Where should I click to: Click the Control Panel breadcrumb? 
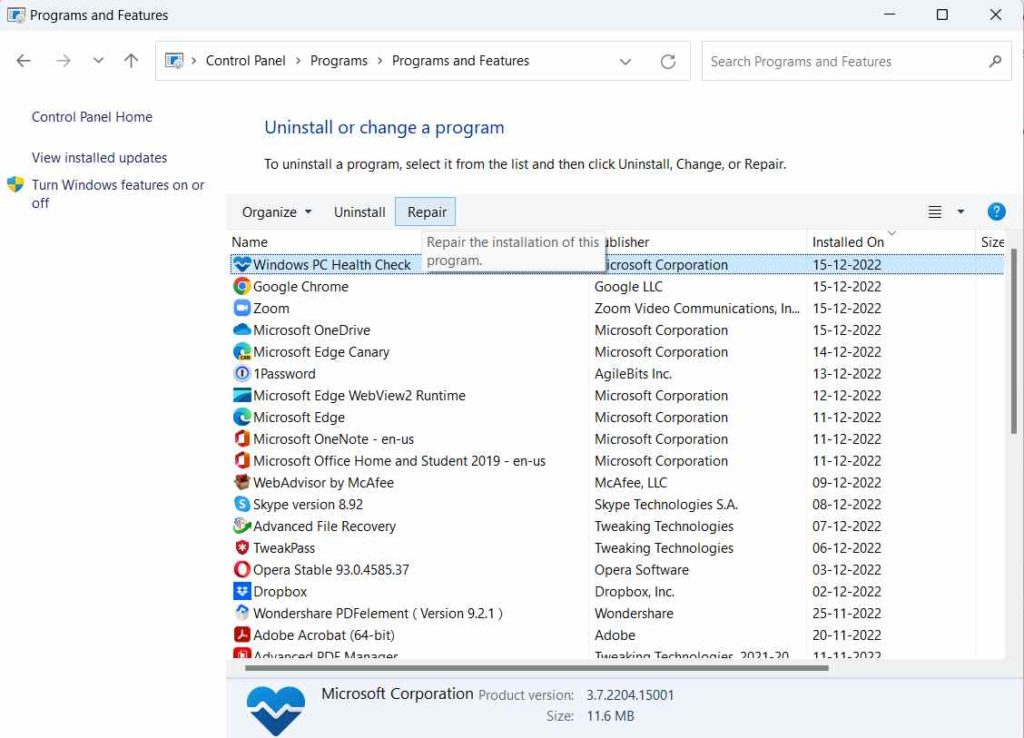pos(246,61)
